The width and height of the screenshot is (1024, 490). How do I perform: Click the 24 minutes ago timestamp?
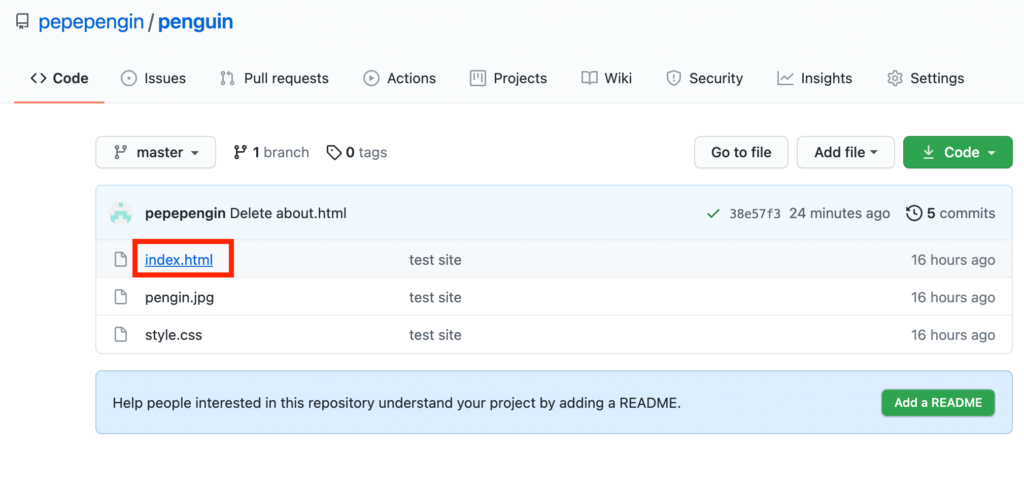pyautogui.click(x=840, y=213)
